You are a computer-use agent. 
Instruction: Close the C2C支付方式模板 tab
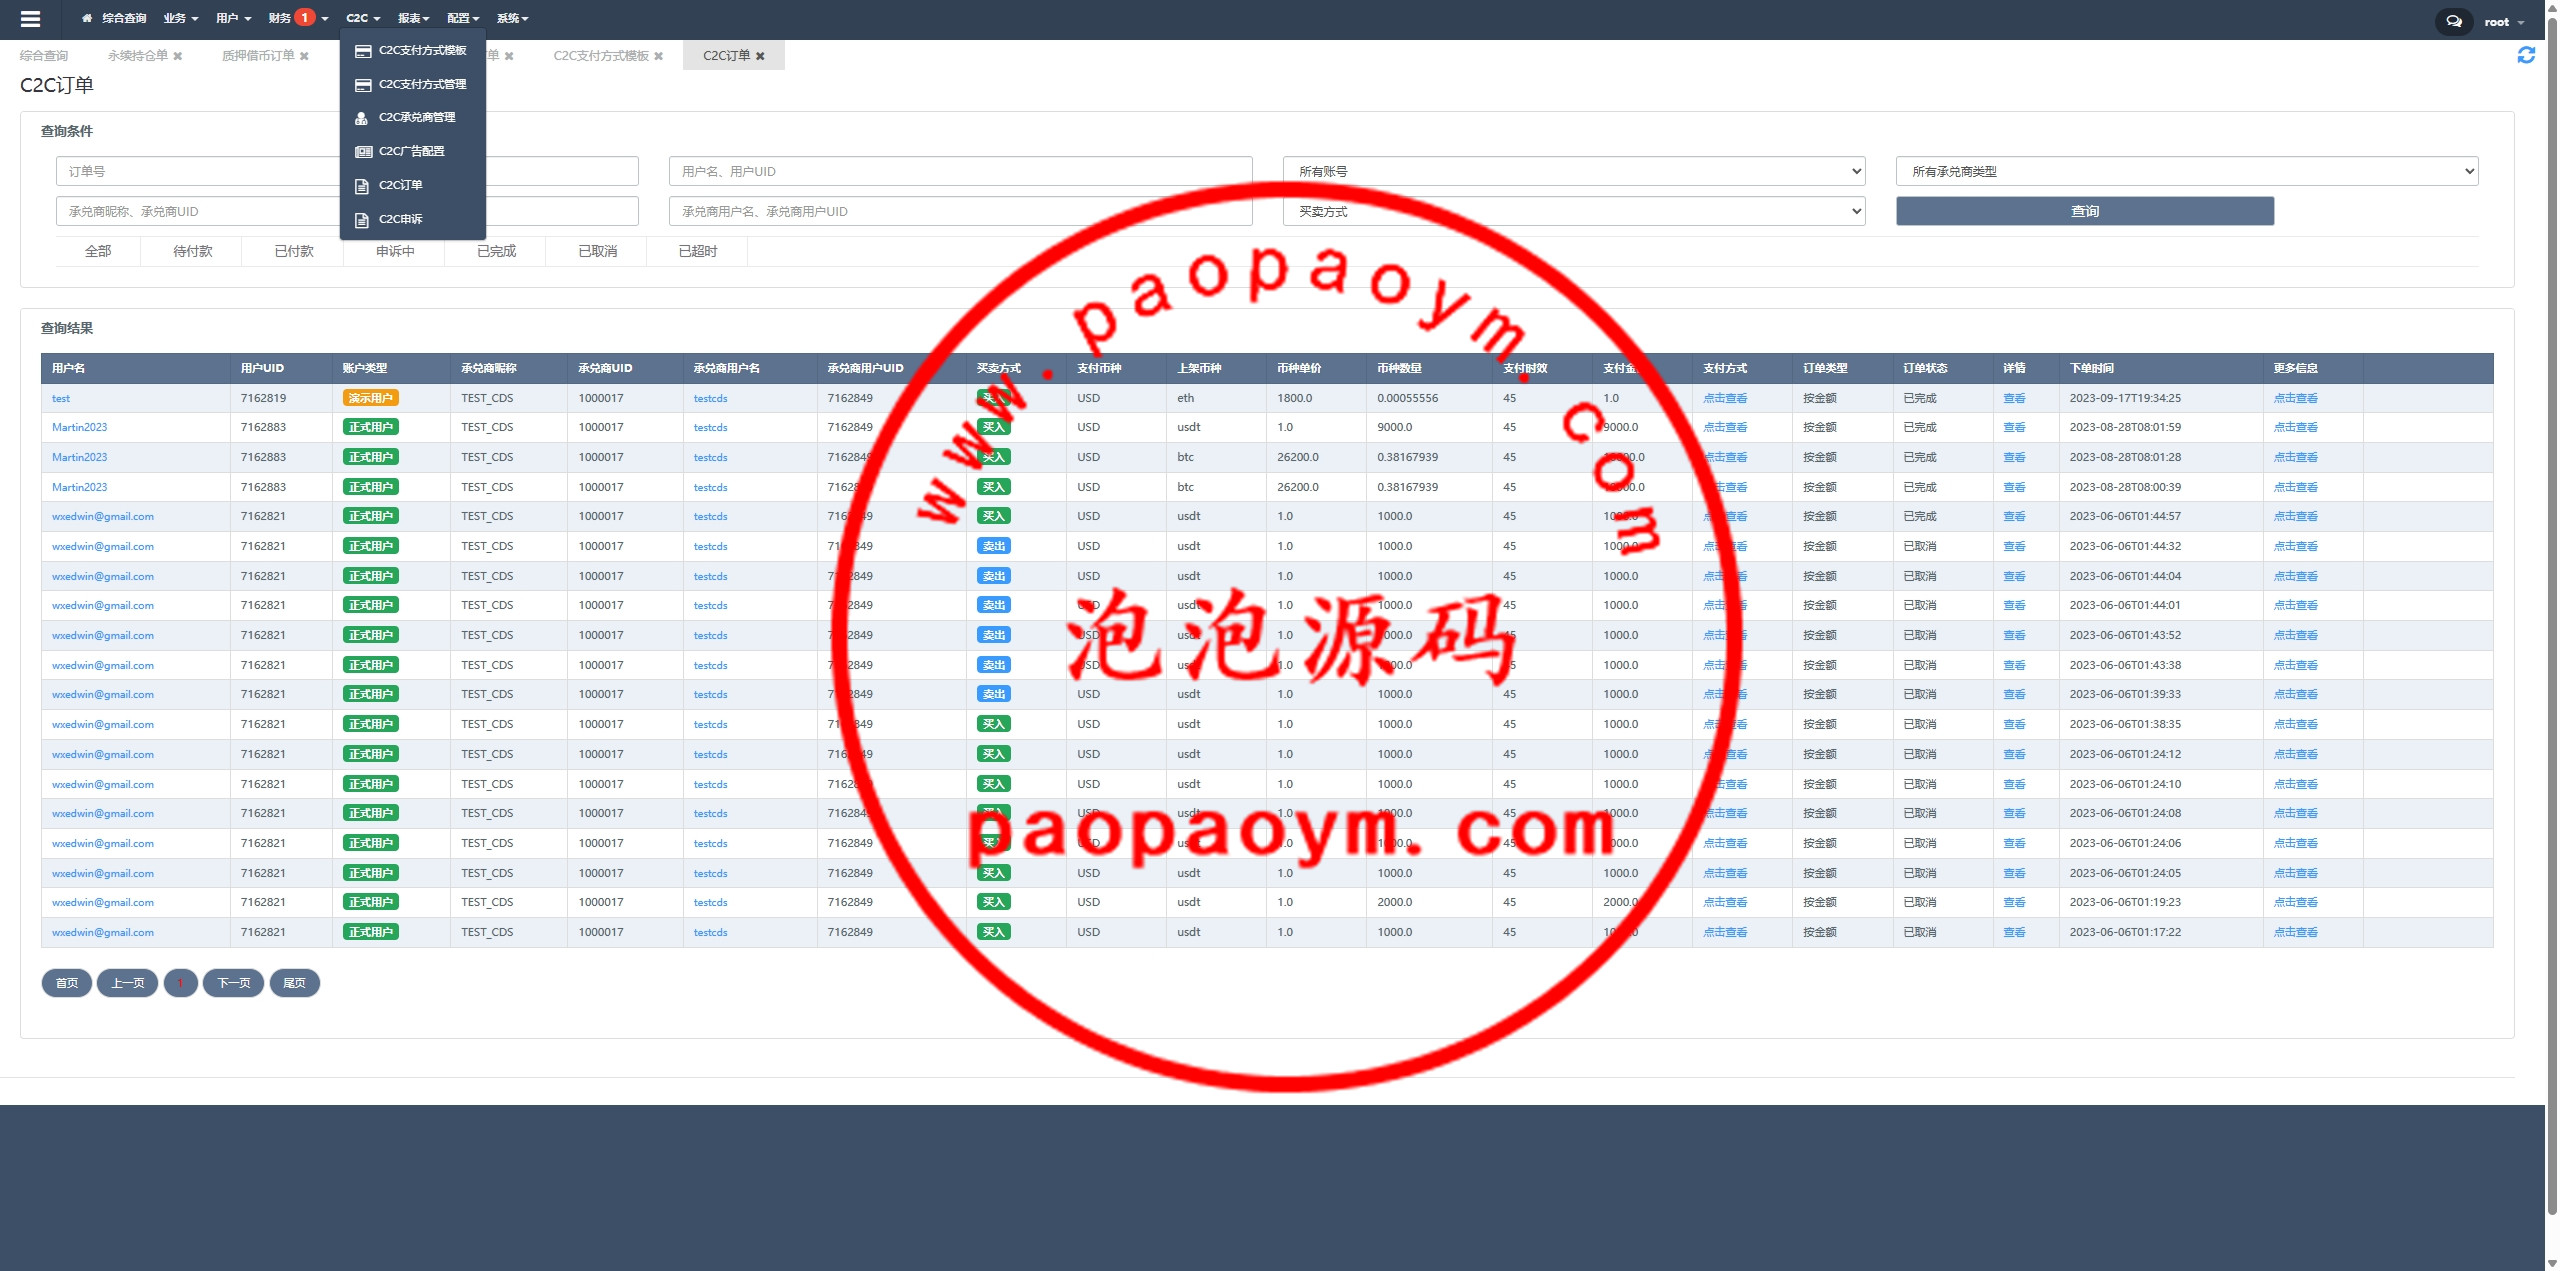point(658,56)
